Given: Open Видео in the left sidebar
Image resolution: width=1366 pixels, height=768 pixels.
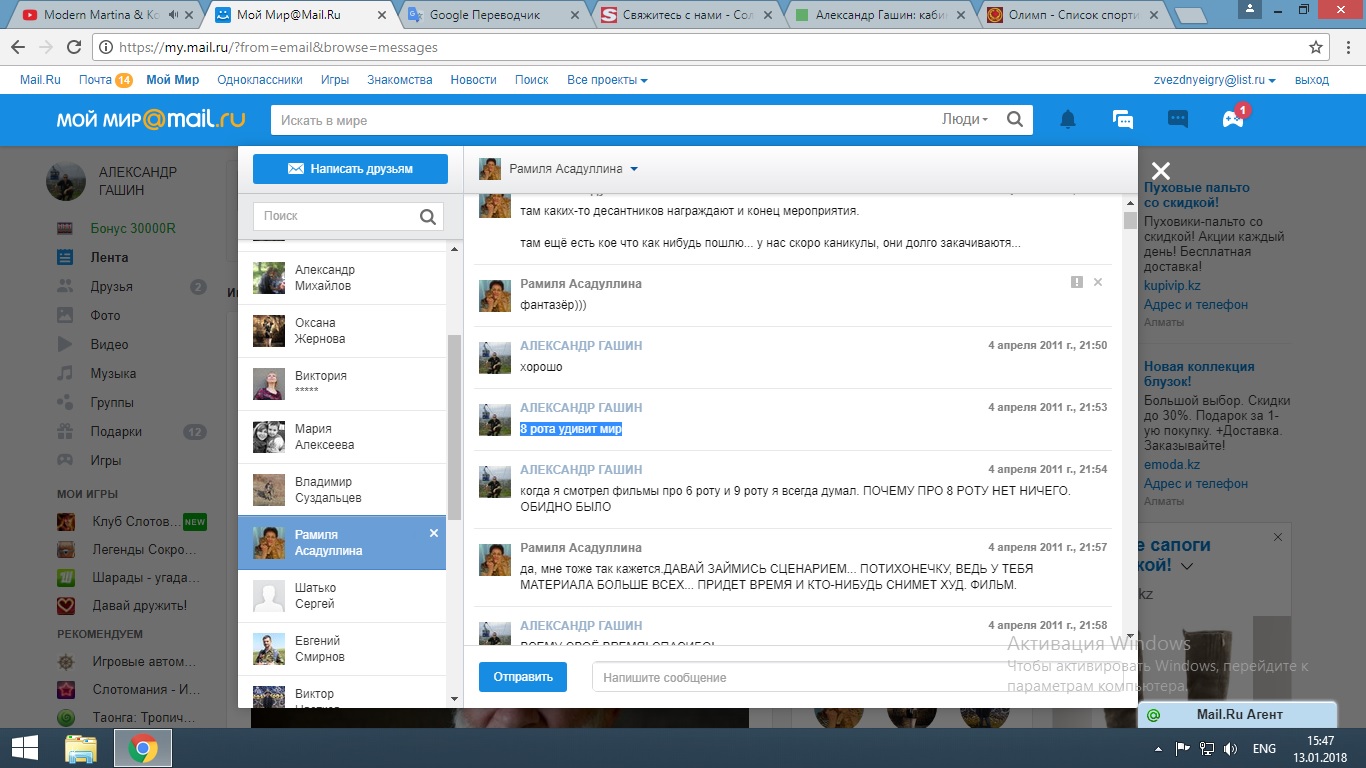Looking at the screenshot, I should click(109, 344).
